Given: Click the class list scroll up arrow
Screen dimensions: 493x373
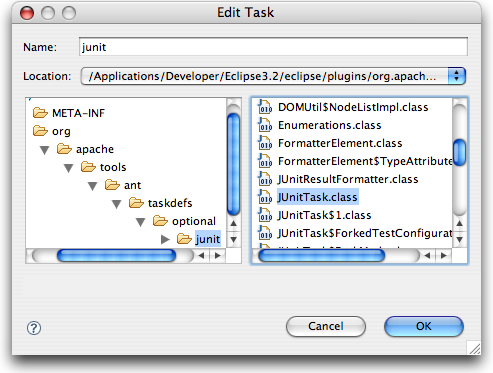Looking at the screenshot, I should (460, 223).
